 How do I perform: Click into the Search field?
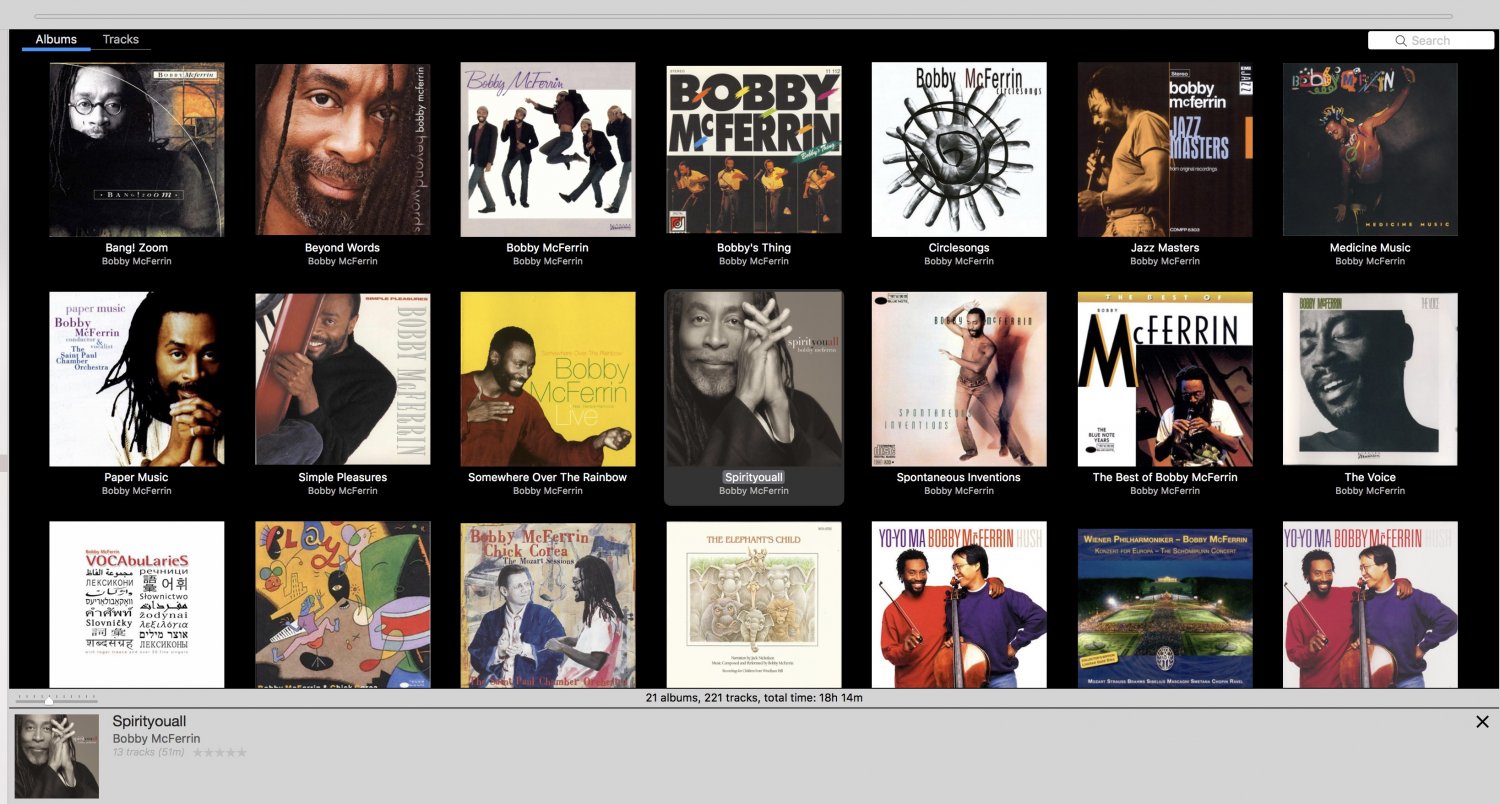1431,40
